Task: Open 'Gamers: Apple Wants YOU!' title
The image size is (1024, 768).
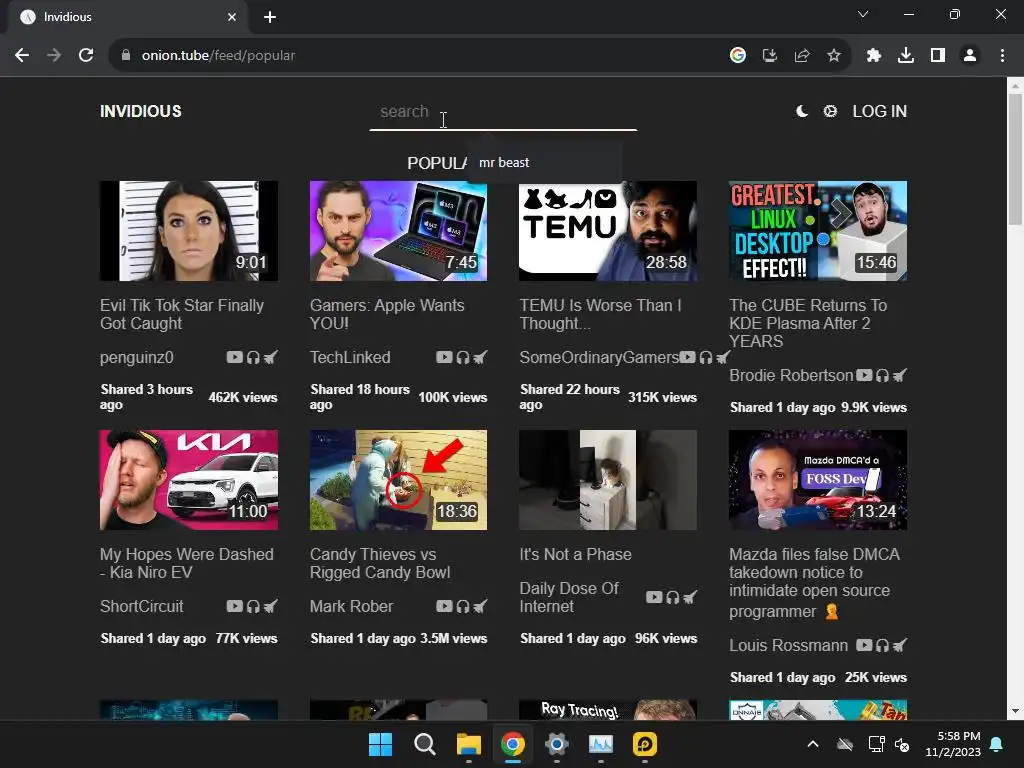Action: point(387,314)
